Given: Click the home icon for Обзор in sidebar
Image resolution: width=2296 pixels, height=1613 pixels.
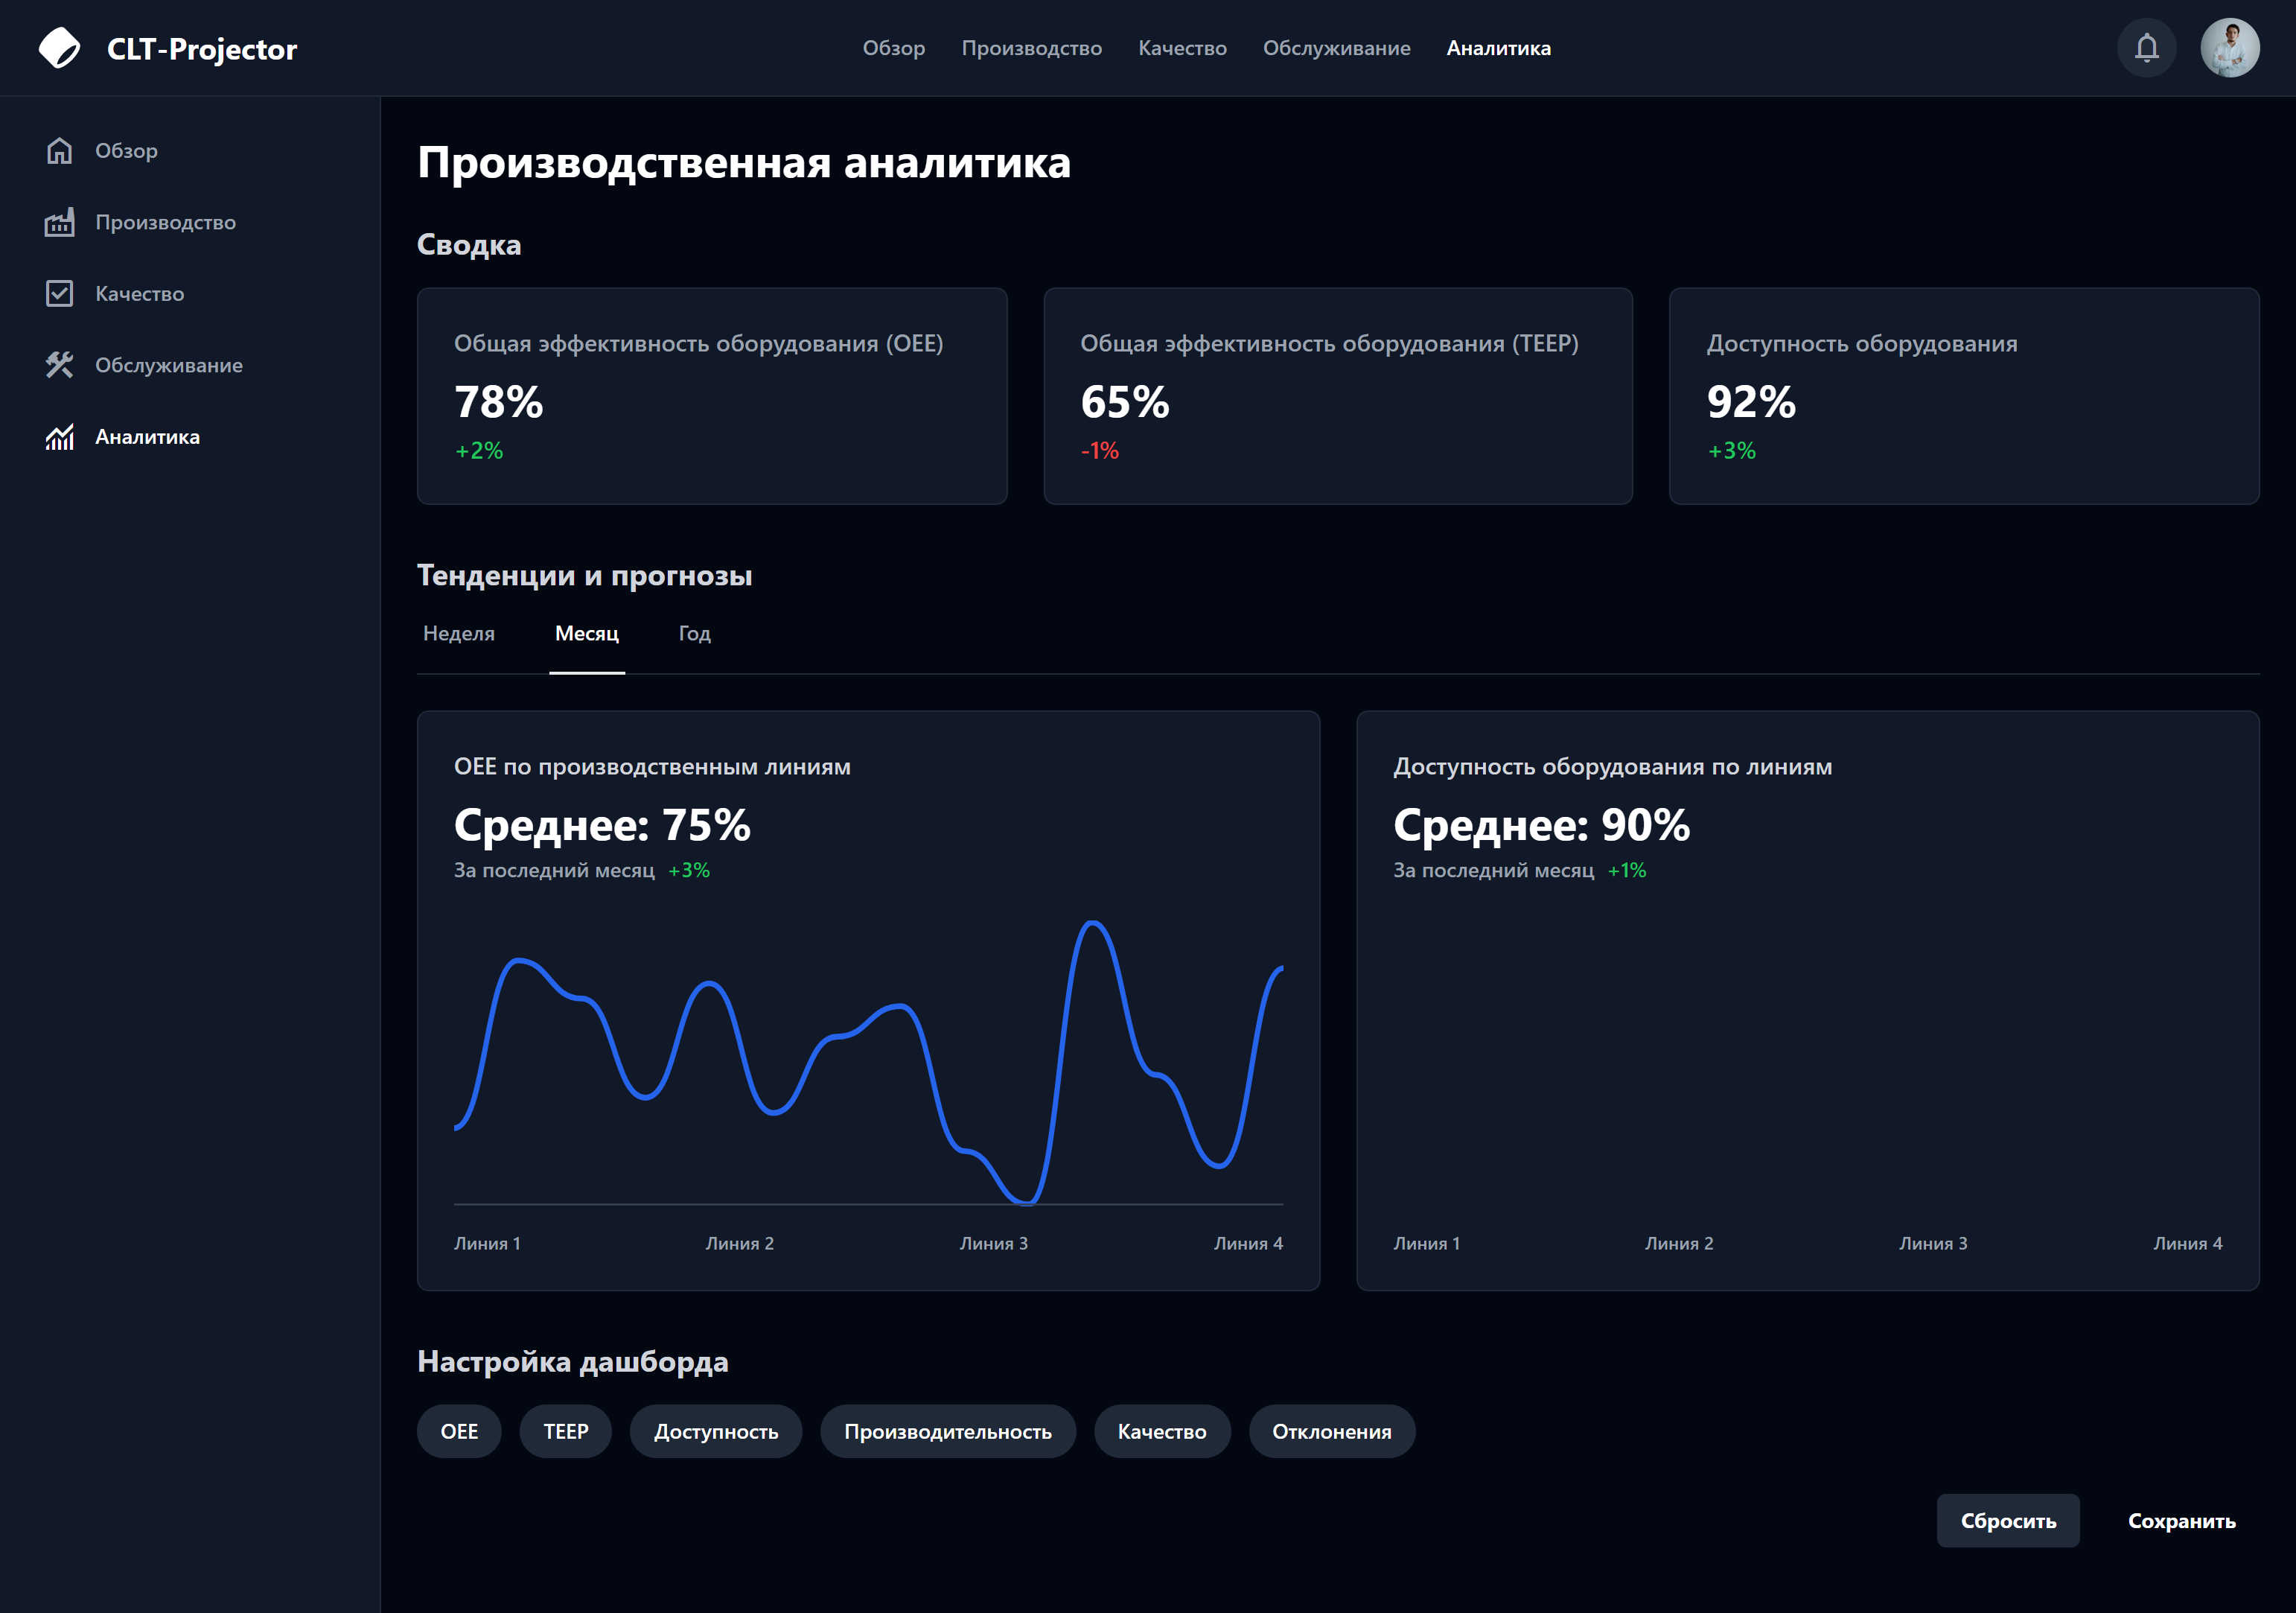Looking at the screenshot, I should tap(59, 151).
